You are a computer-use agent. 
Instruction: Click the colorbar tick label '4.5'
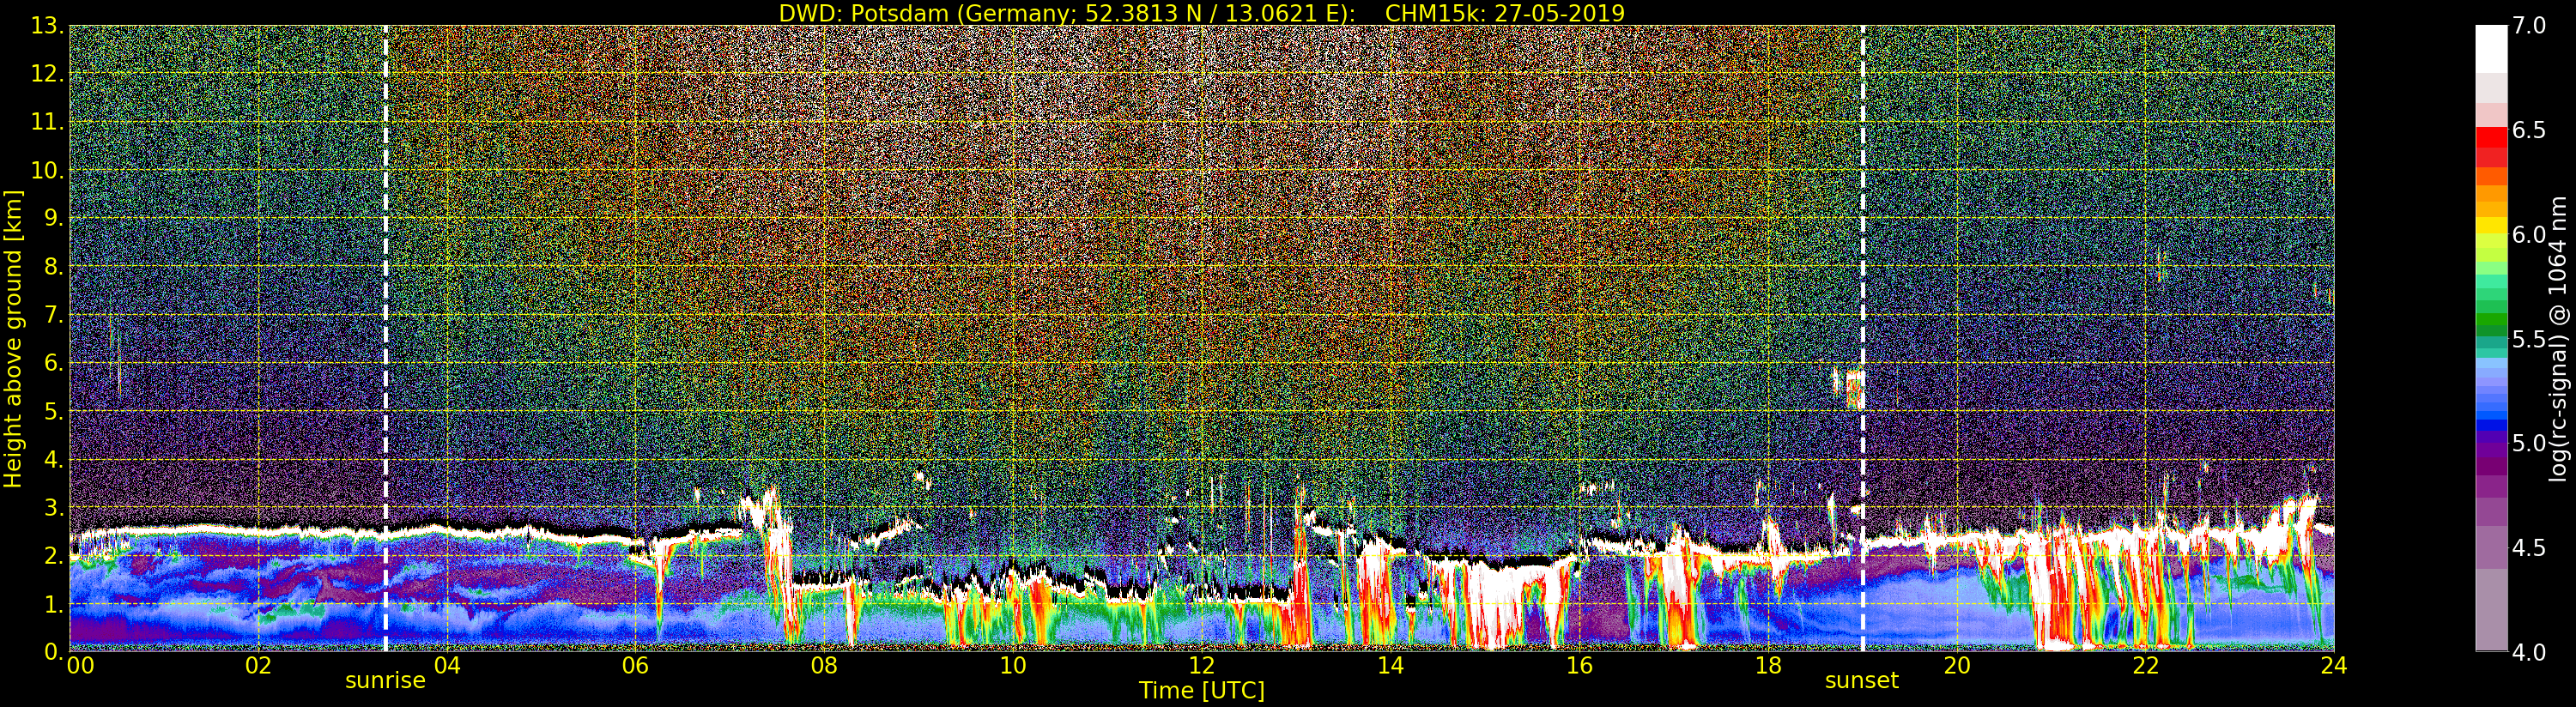point(2529,548)
